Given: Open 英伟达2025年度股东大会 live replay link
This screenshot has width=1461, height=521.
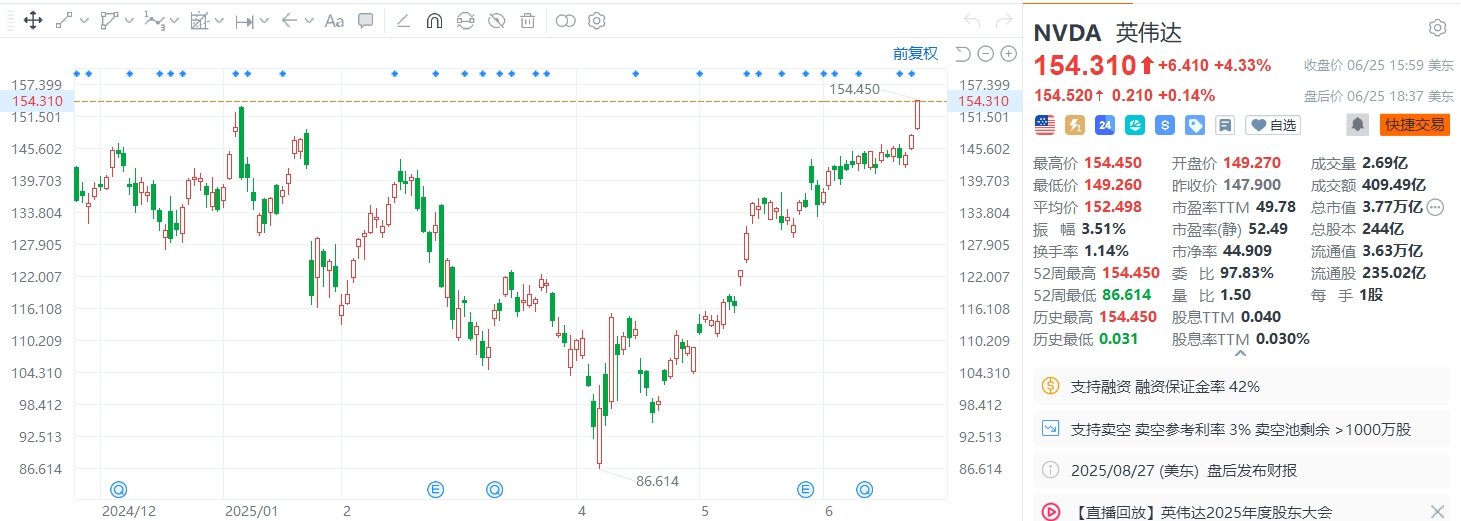Looking at the screenshot, I should [1204, 512].
